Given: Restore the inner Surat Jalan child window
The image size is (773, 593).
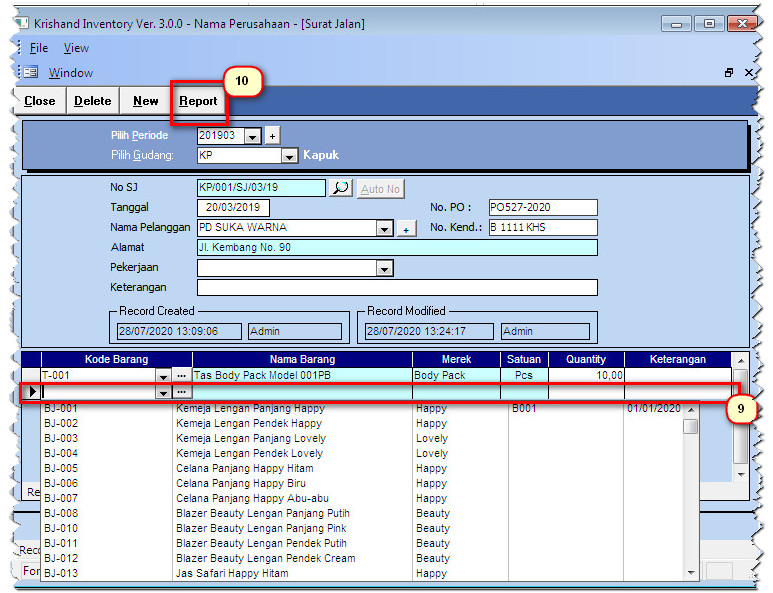Looking at the screenshot, I should [729, 72].
